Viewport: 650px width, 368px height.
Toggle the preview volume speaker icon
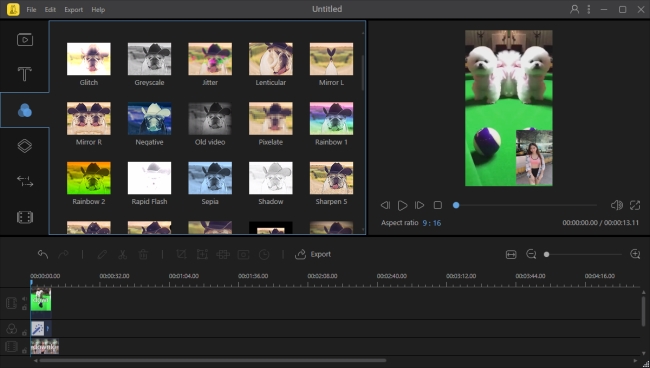tap(616, 205)
